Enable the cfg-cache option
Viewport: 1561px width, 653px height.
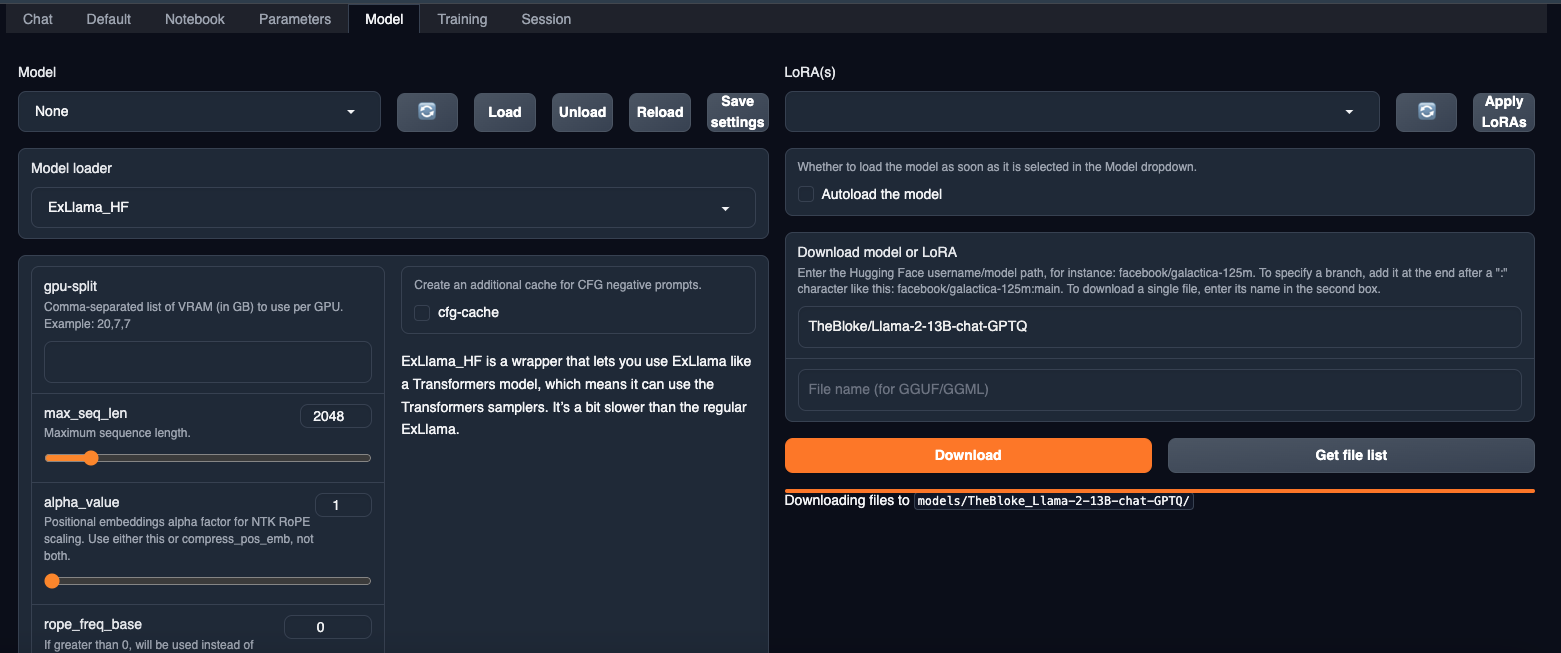[x=422, y=312]
